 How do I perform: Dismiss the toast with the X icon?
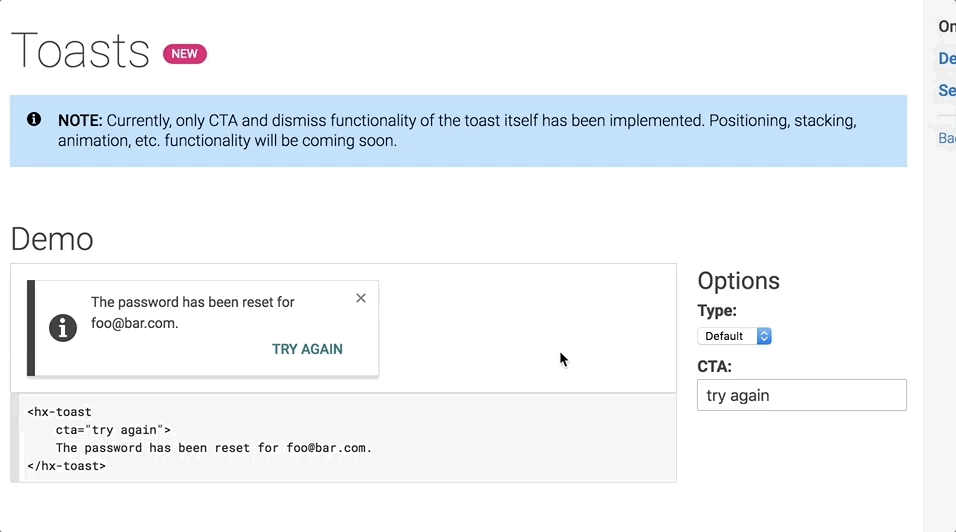(361, 298)
